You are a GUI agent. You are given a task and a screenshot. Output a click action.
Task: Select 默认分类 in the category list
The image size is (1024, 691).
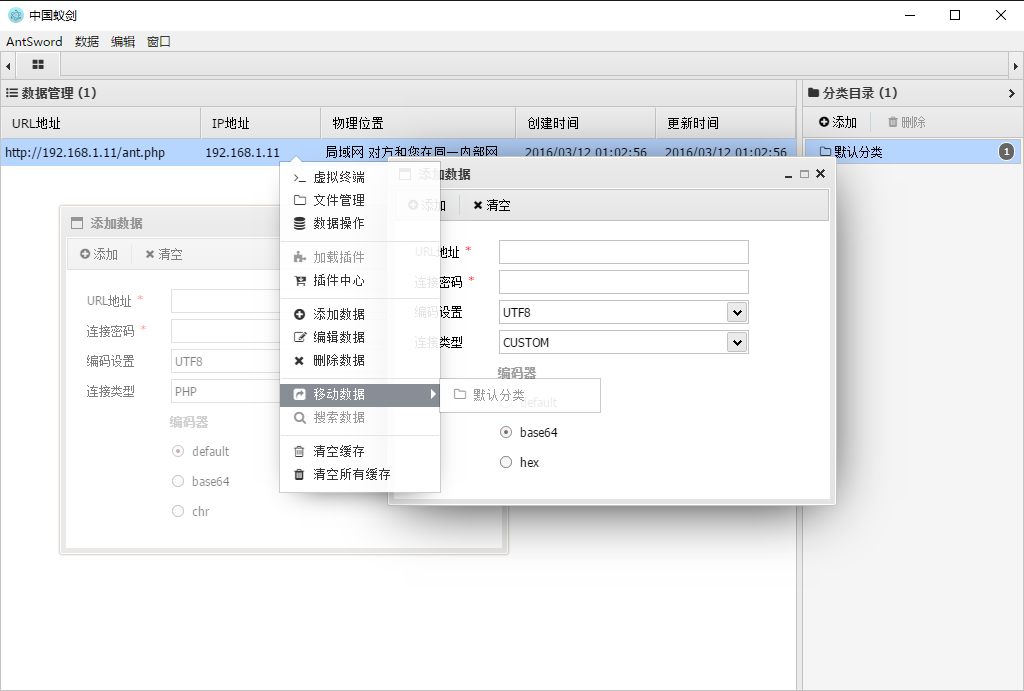click(912, 152)
